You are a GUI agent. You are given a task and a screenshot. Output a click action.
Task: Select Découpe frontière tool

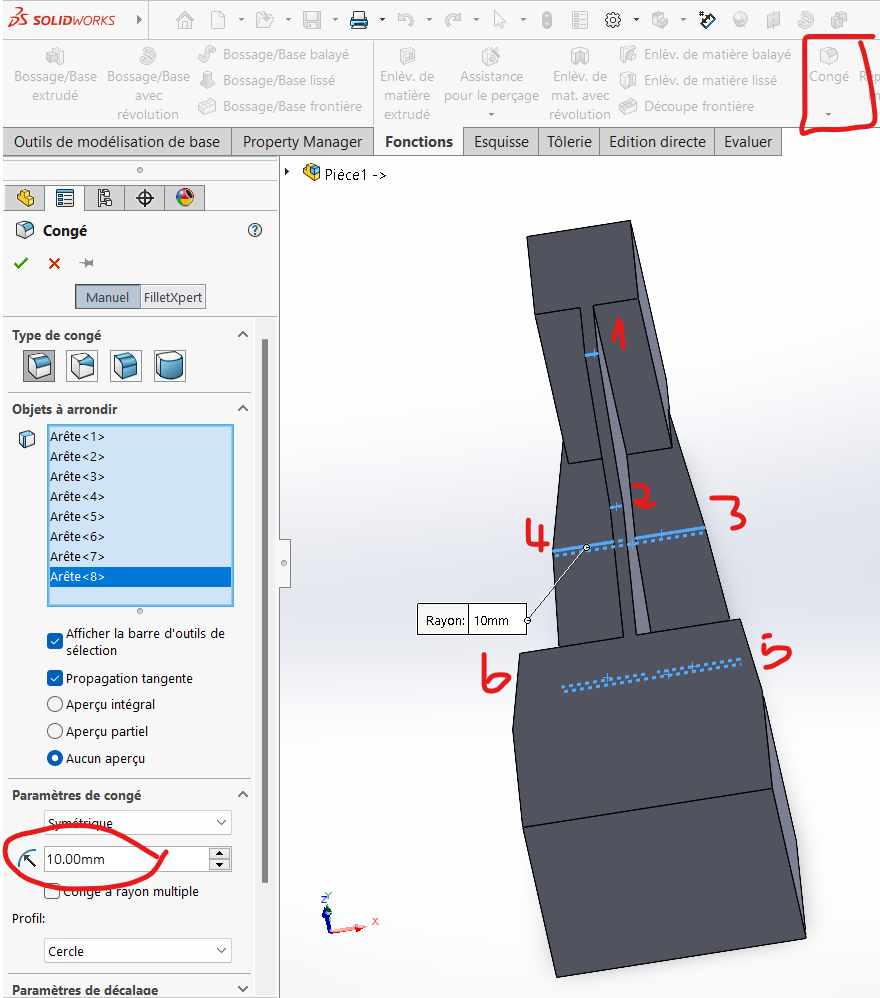(x=687, y=106)
